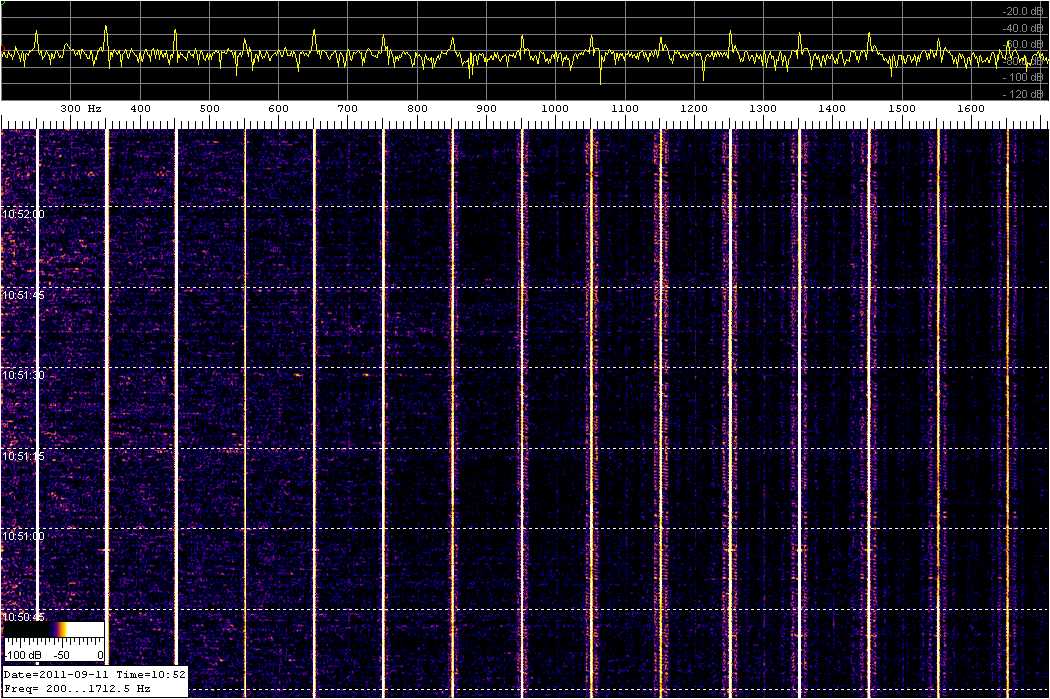This screenshot has height=699, width=1050.
Task: Click the 700 frequency axis label
Action: 348,108
